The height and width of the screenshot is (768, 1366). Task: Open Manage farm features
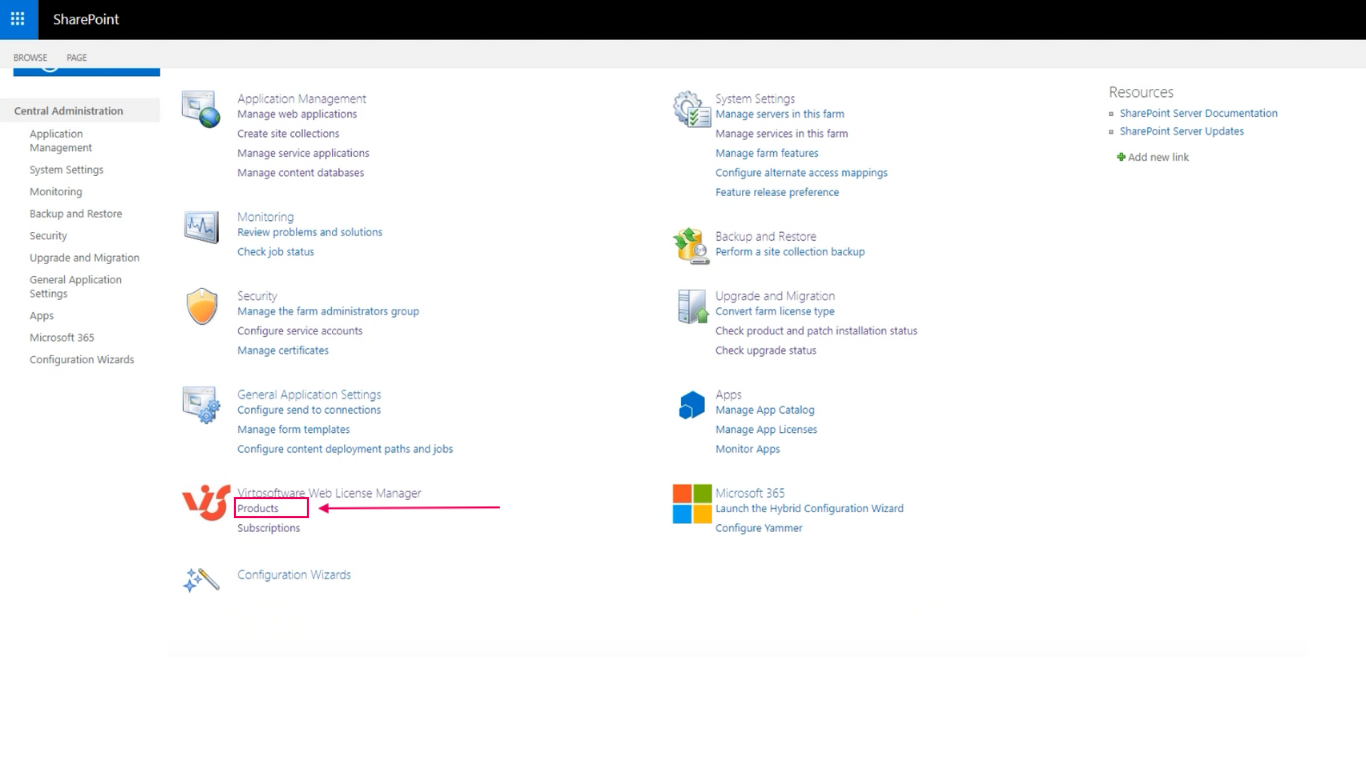(x=766, y=152)
